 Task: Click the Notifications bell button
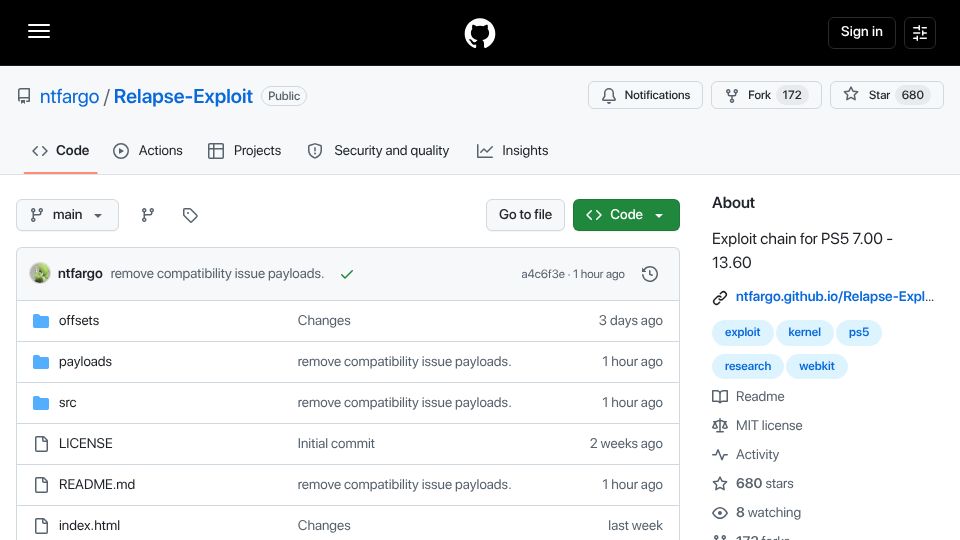coord(645,95)
